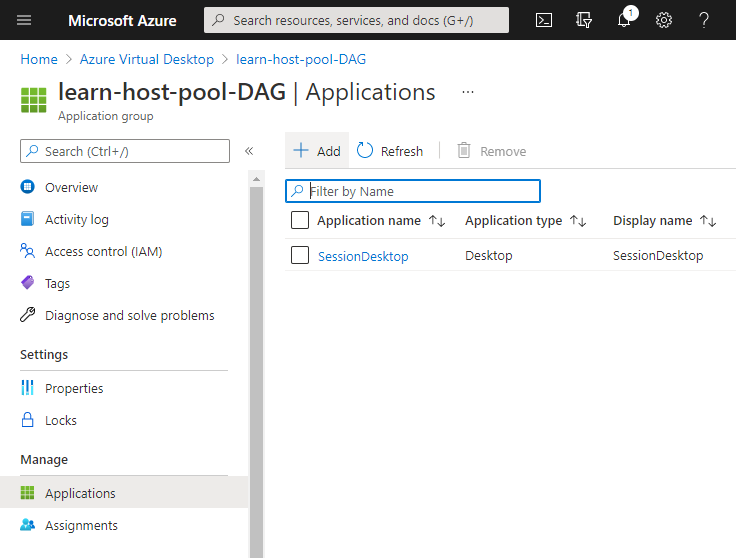Click the magnifier icon in the Filter by Name box

coord(298,191)
